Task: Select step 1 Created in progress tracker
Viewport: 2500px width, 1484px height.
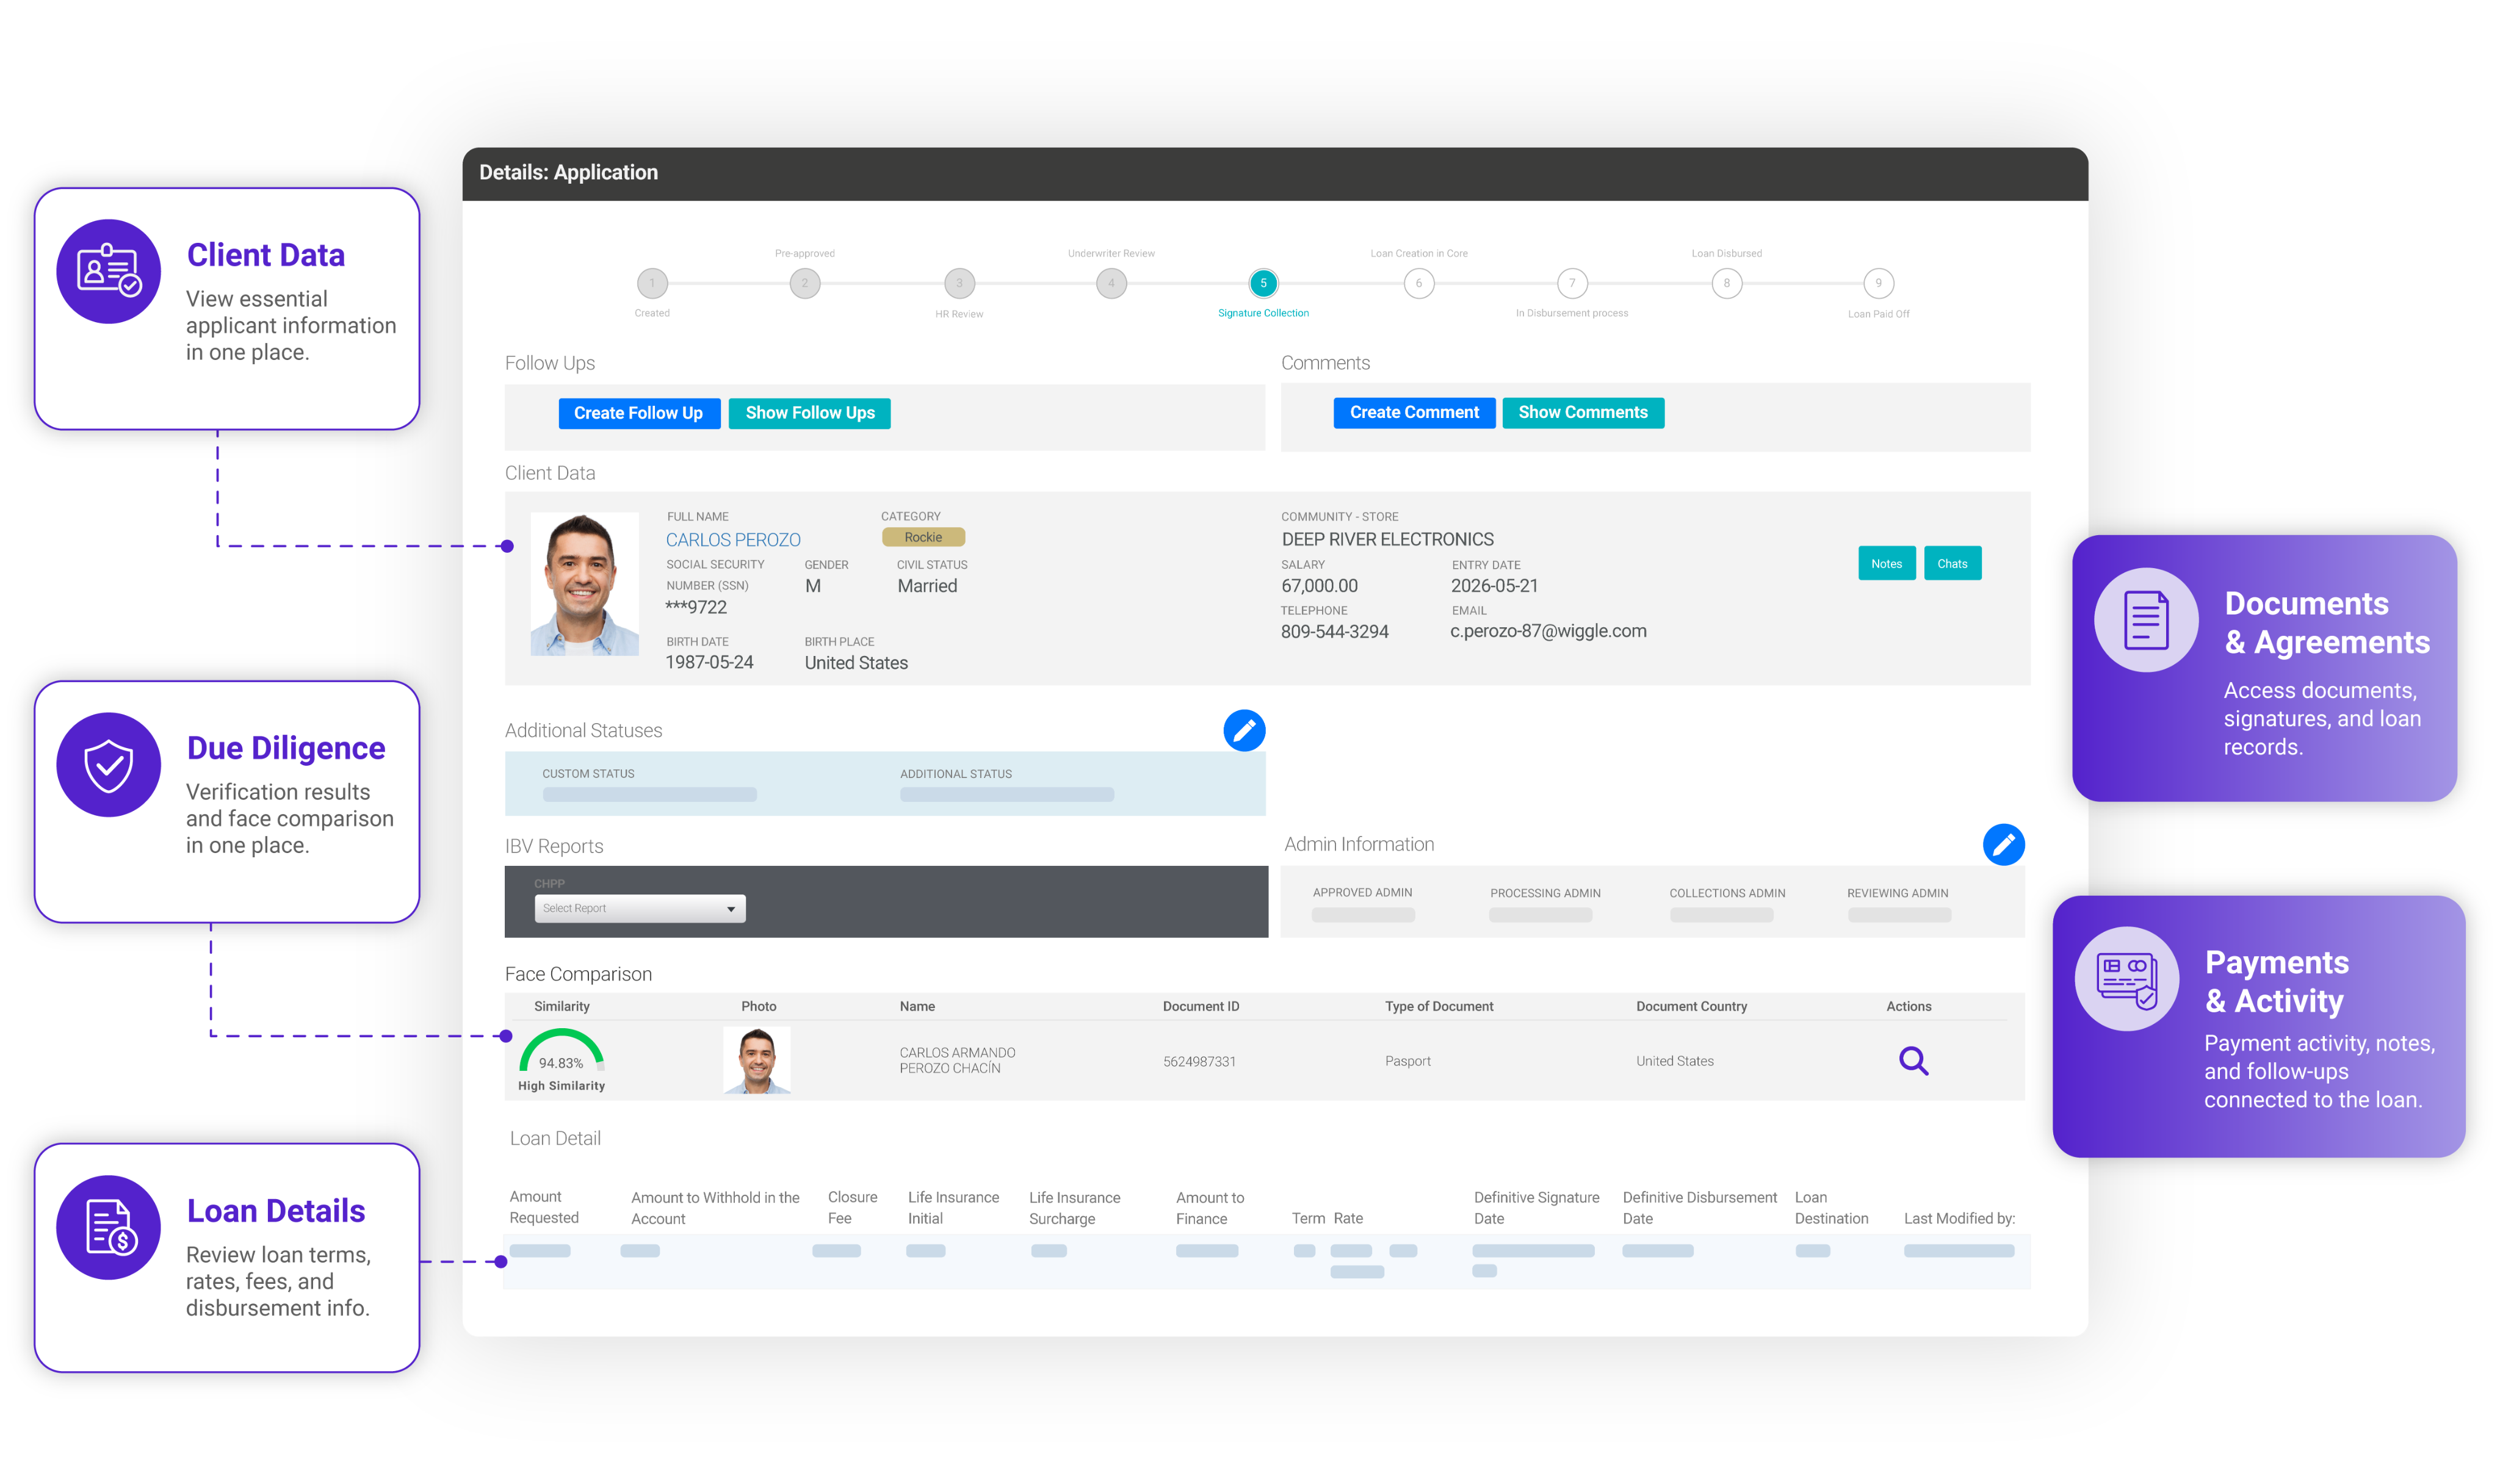Action: [652, 283]
